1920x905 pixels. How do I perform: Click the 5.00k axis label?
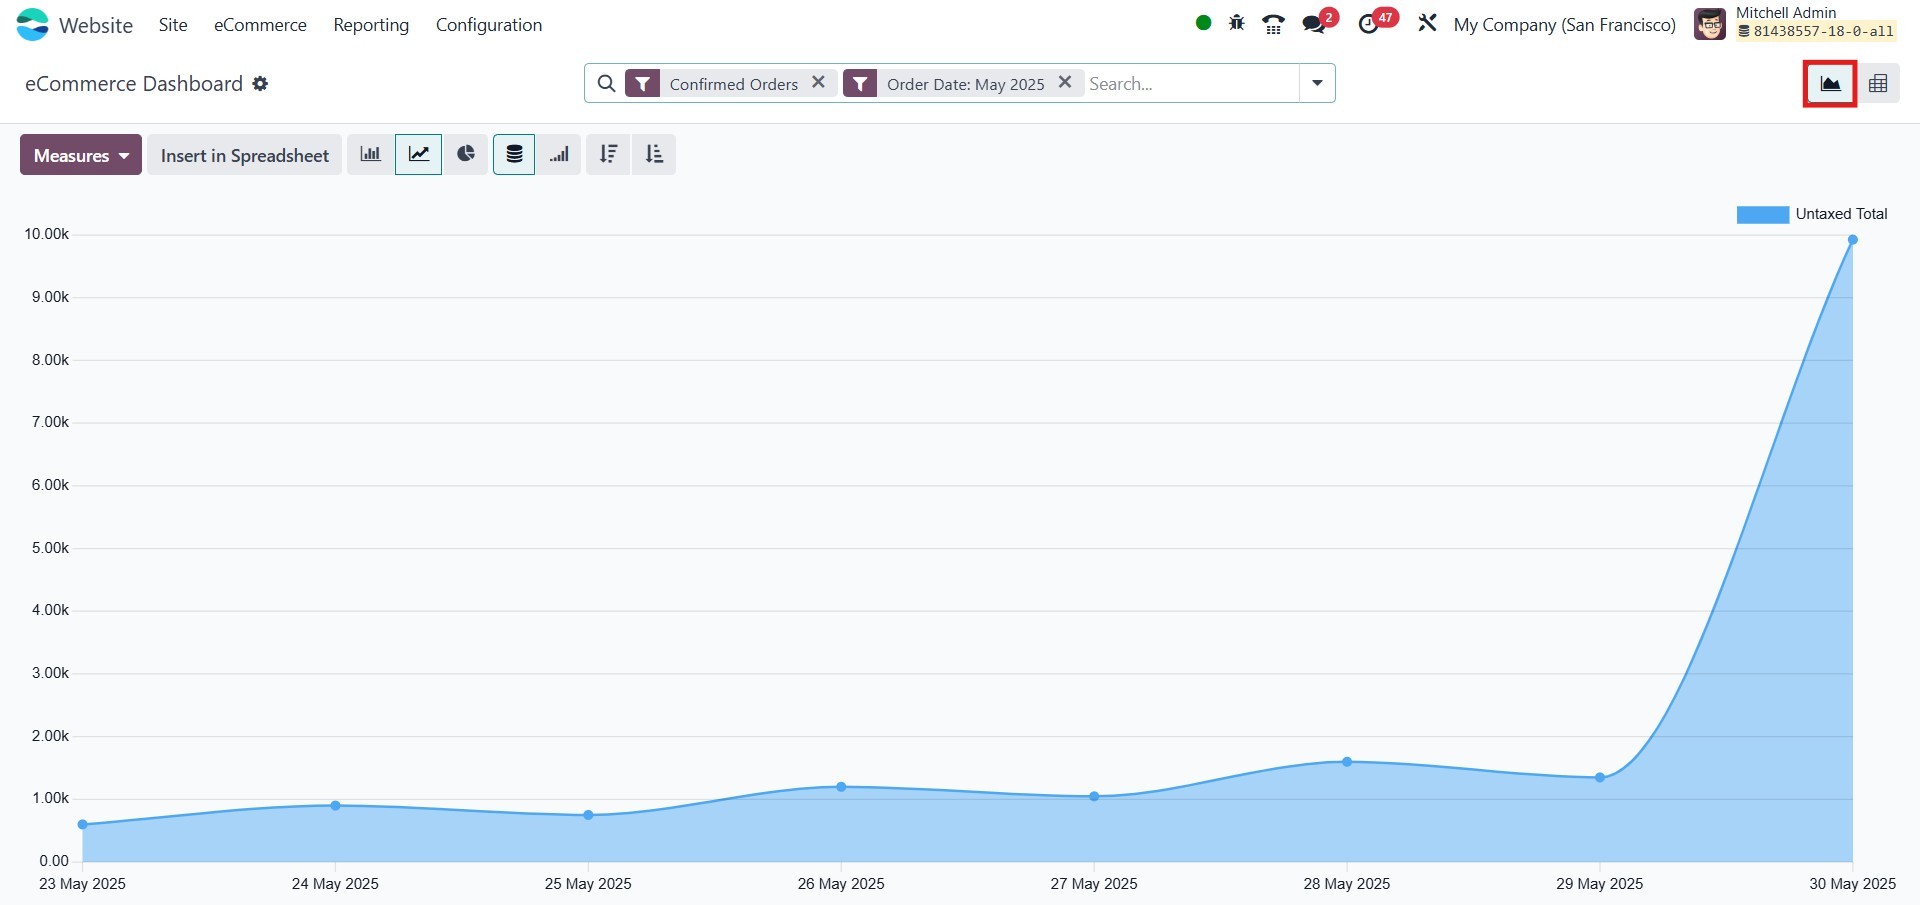tap(50, 548)
